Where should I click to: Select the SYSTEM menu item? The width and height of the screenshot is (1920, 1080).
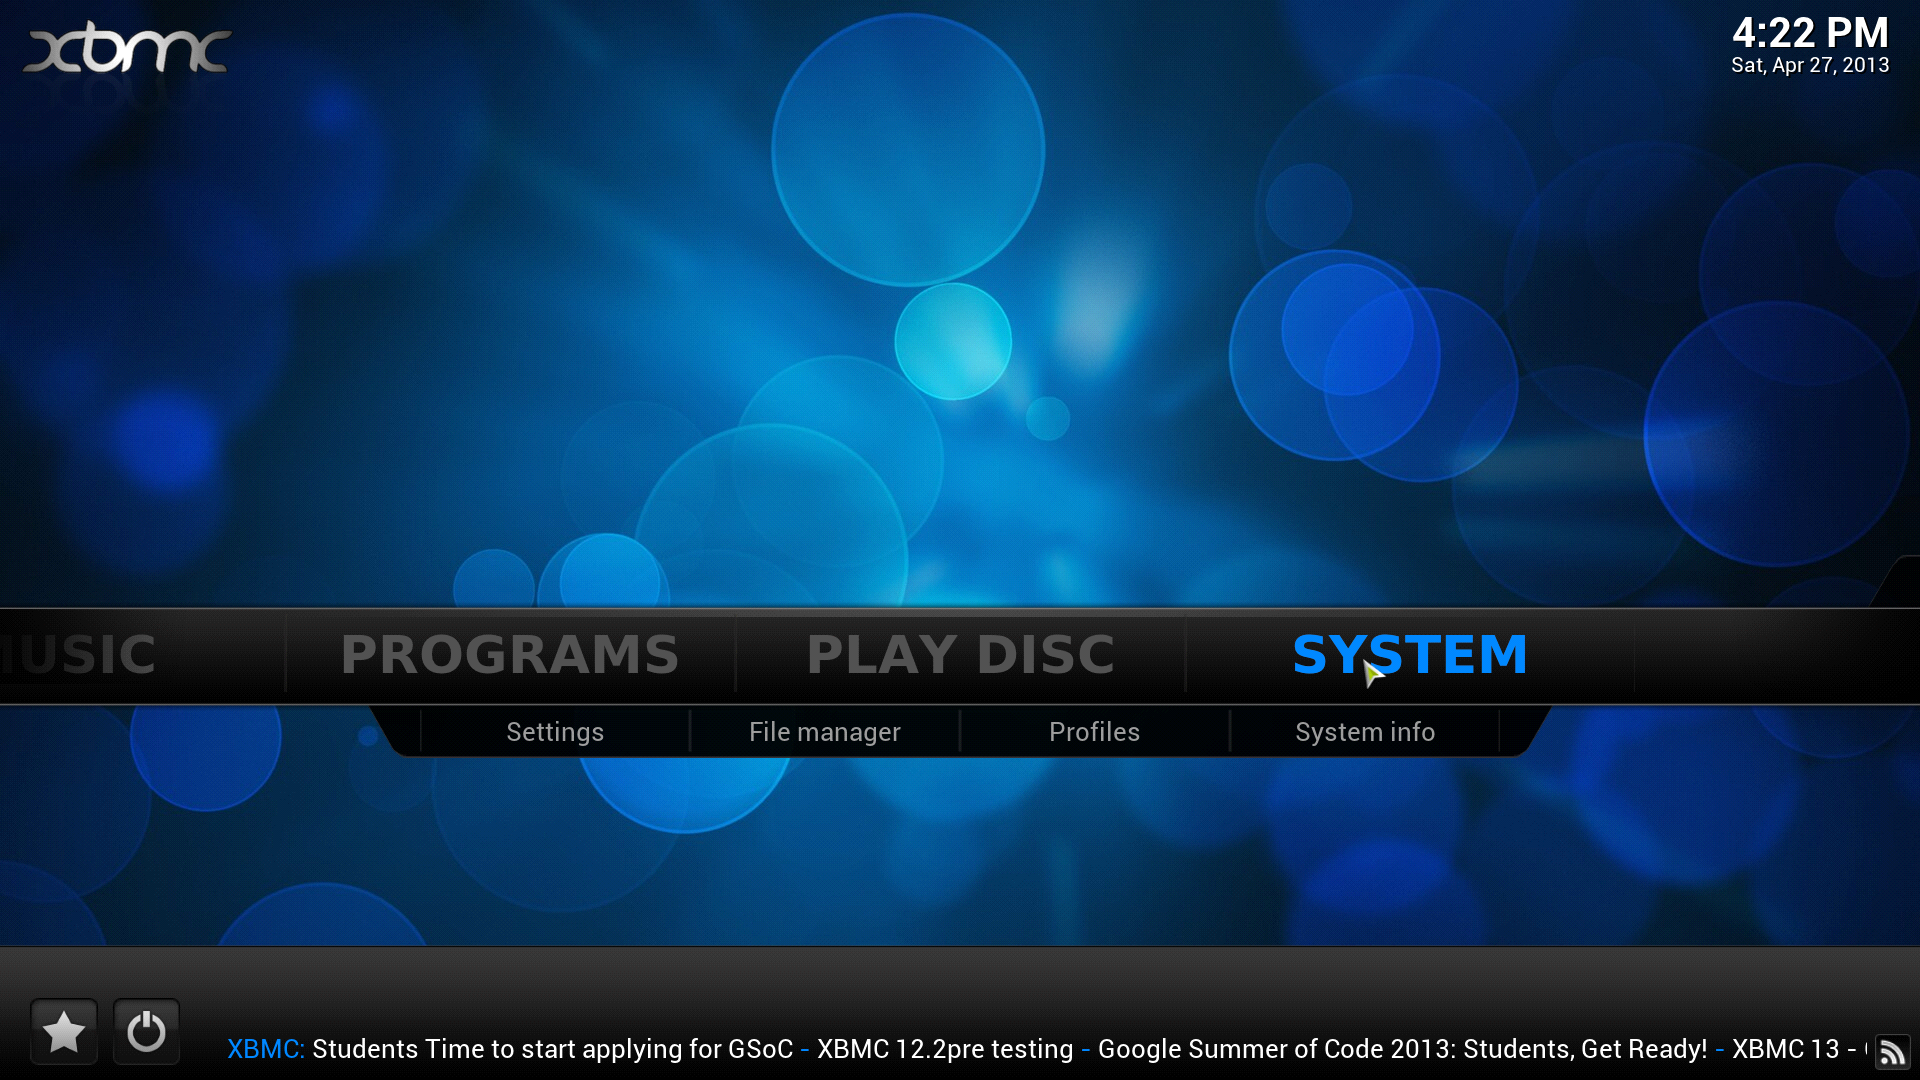[x=1410, y=655]
